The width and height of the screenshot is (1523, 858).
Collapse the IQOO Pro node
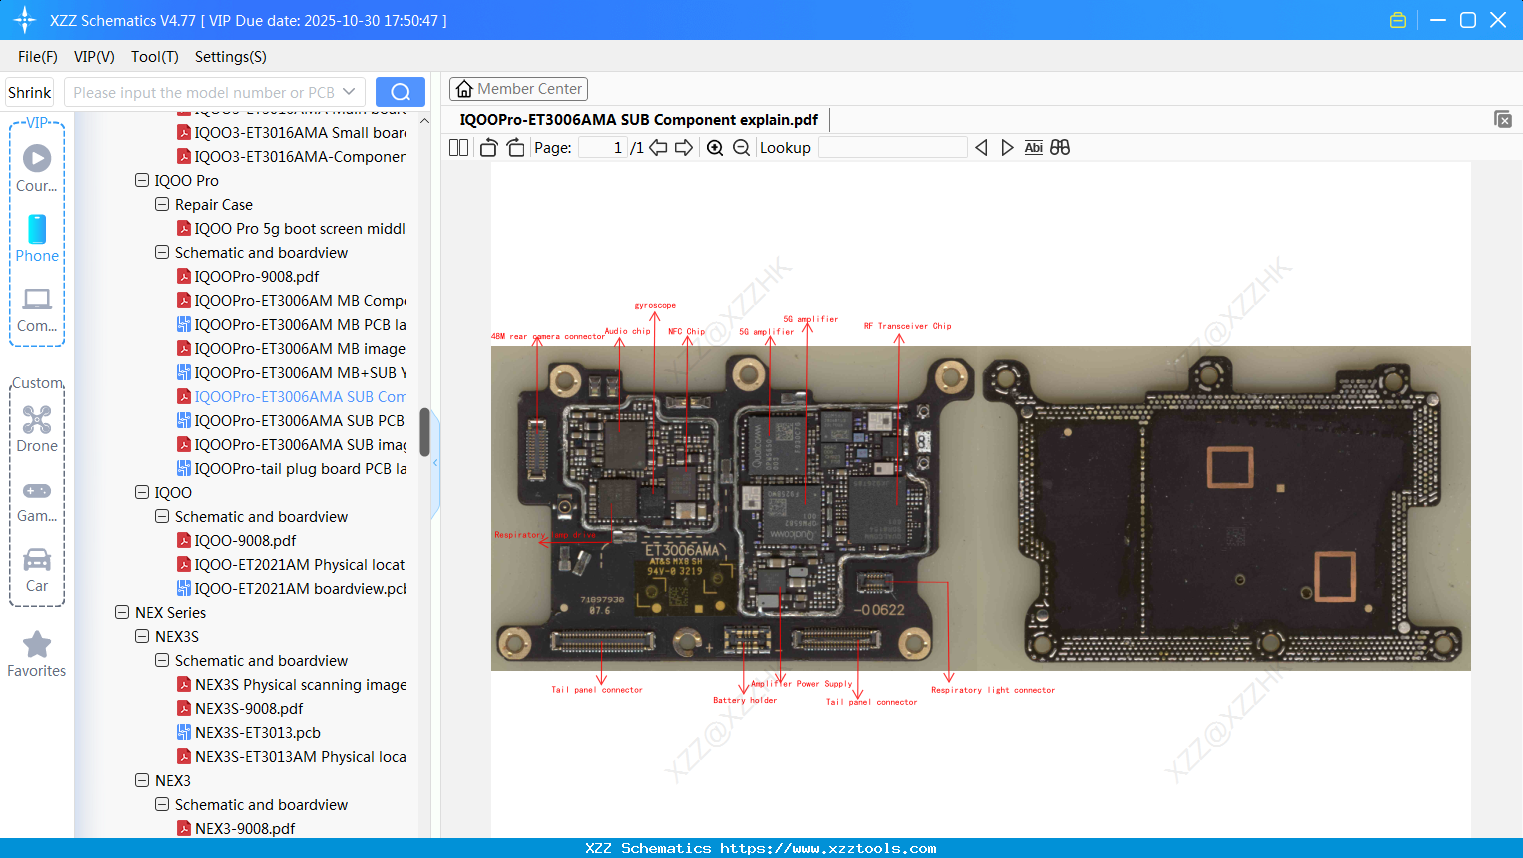tap(142, 181)
